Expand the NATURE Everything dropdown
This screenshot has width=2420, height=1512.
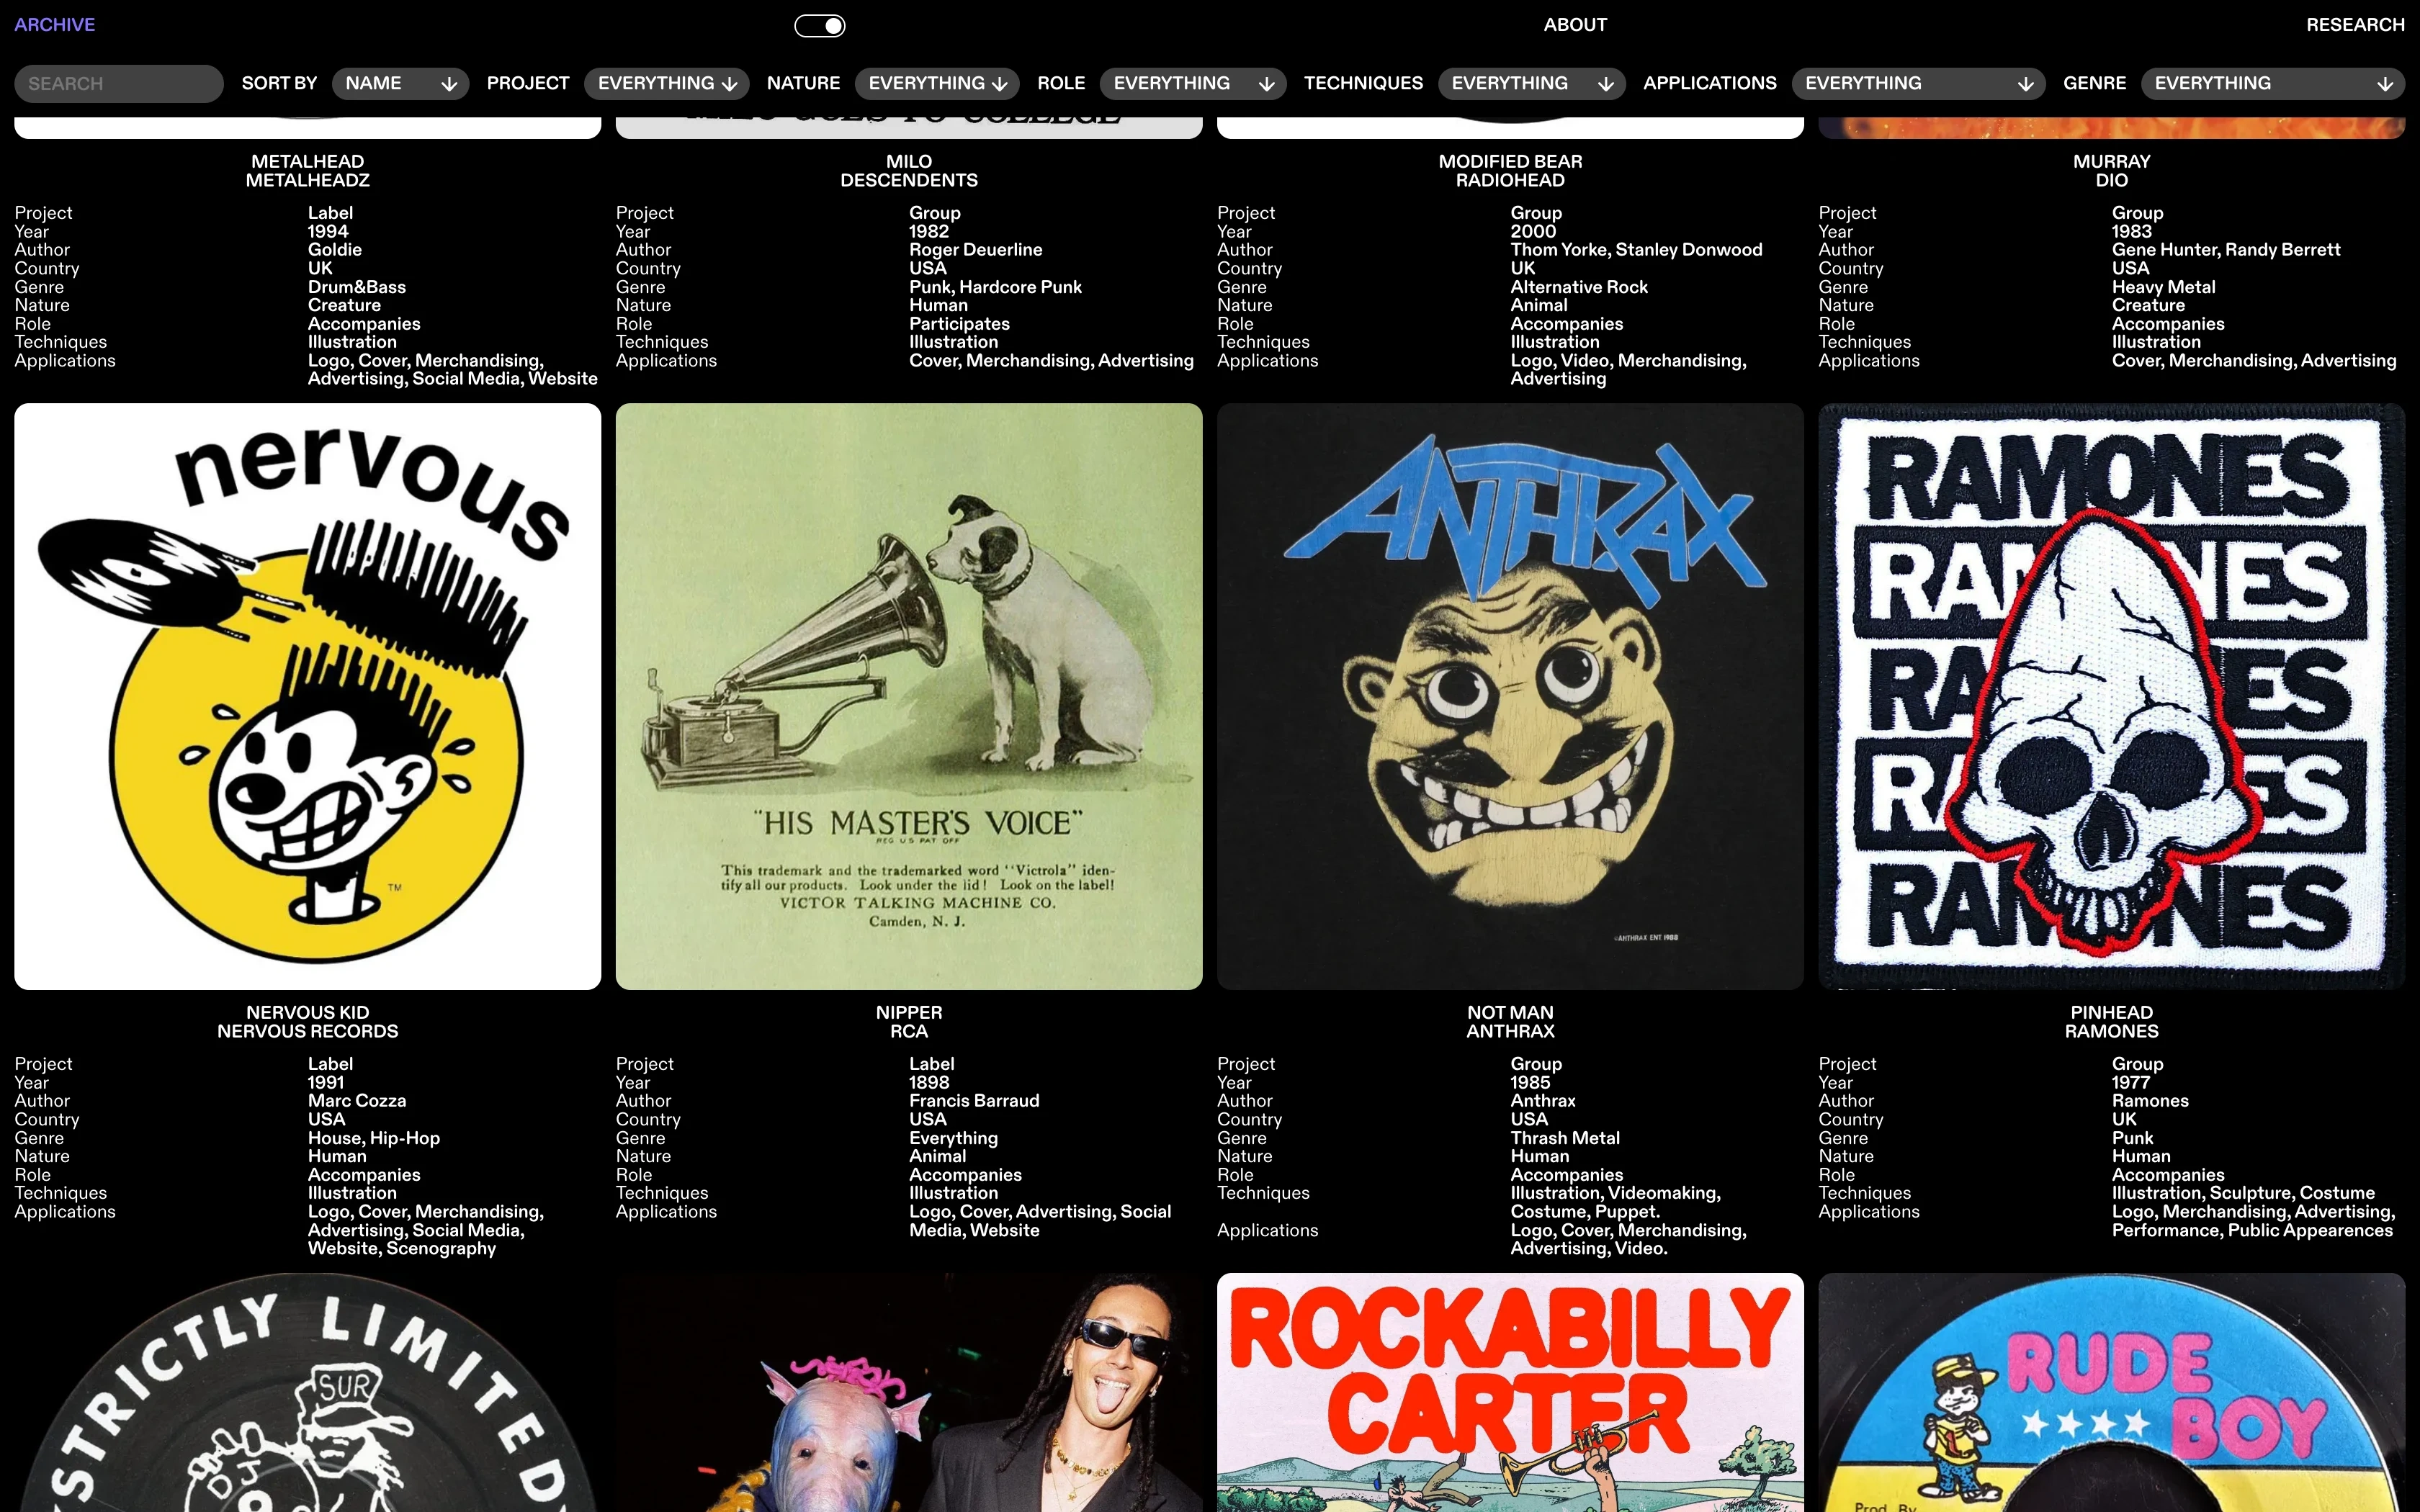(x=937, y=84)
